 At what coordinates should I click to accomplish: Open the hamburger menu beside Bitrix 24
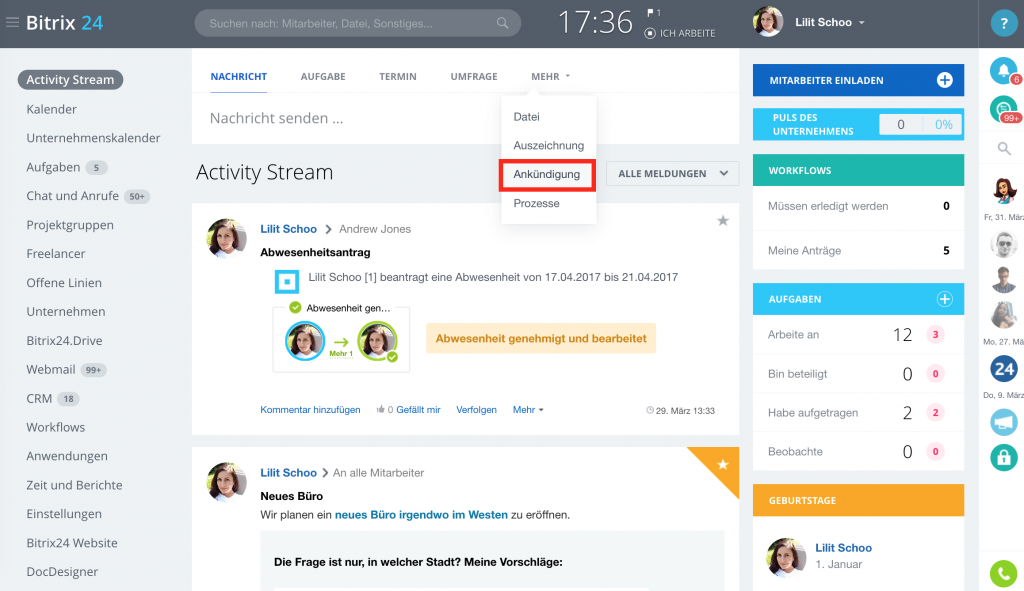[12, 23]
